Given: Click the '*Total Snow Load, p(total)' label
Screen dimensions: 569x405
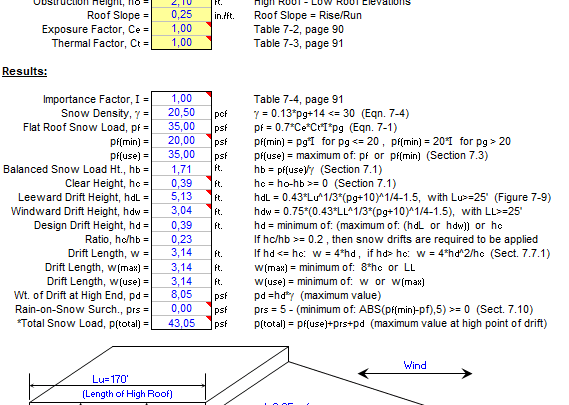Looking at the screenshot, I should coord(83,324).
